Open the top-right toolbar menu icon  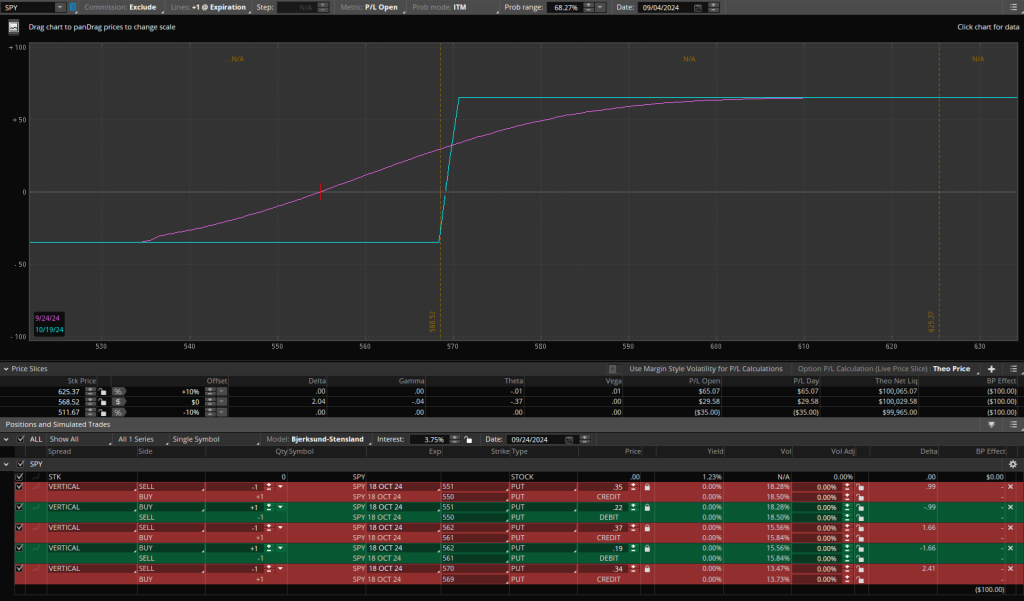click(x=1012, y=7)
